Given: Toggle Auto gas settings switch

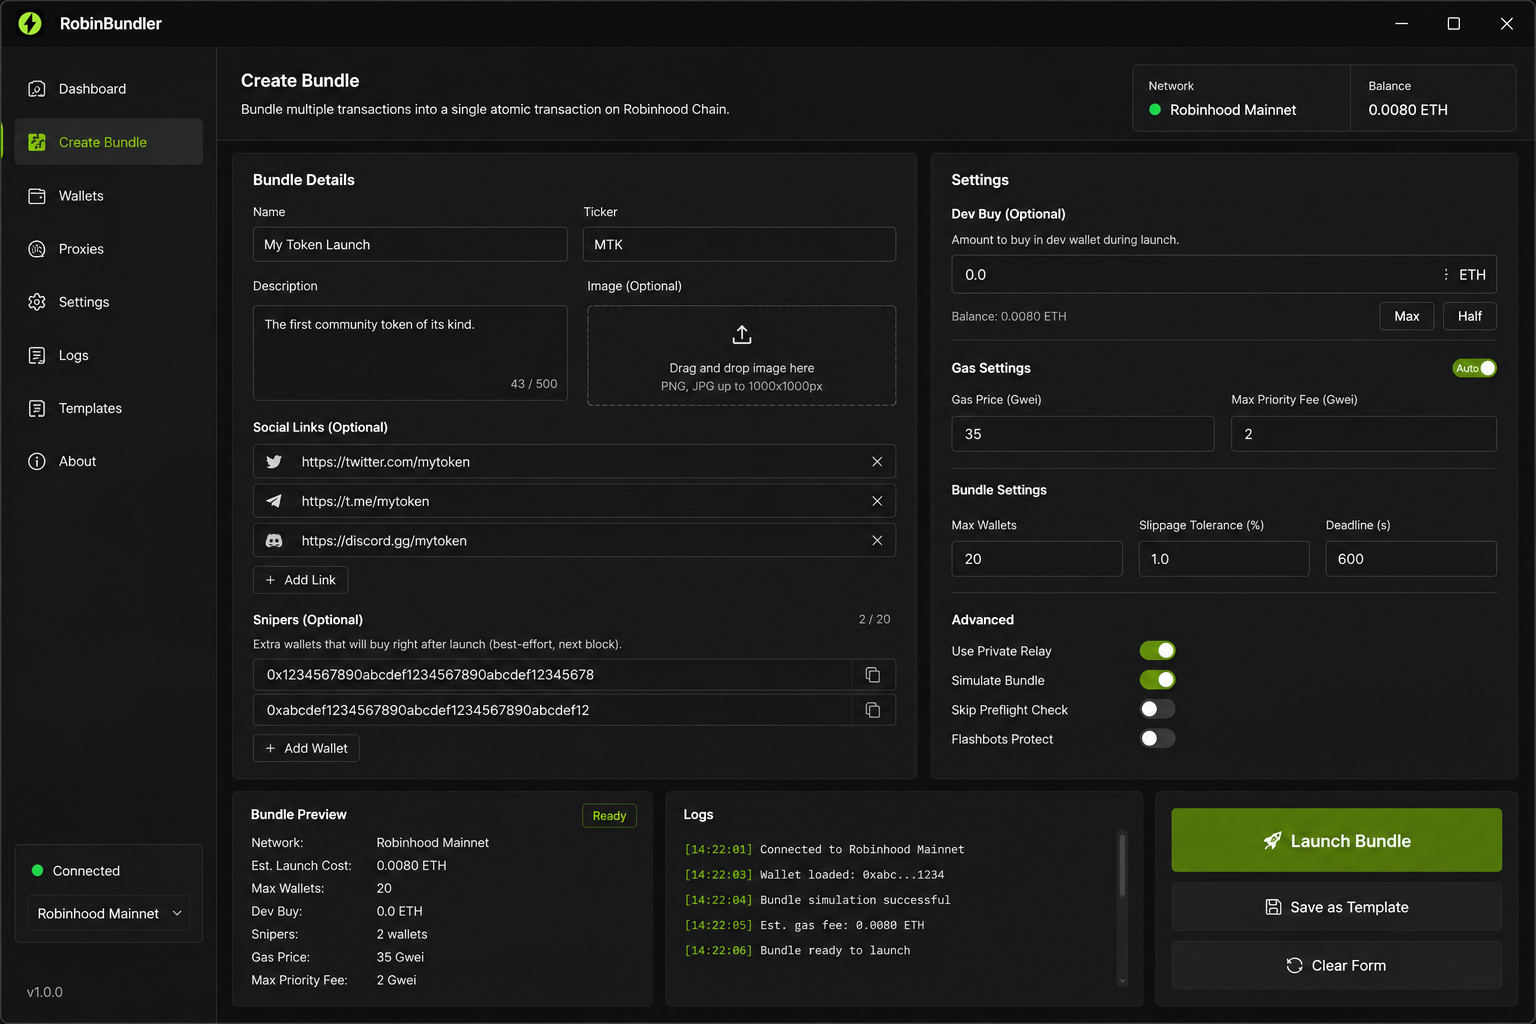Looking at the screenshot, I should [x=1475, y=368].
